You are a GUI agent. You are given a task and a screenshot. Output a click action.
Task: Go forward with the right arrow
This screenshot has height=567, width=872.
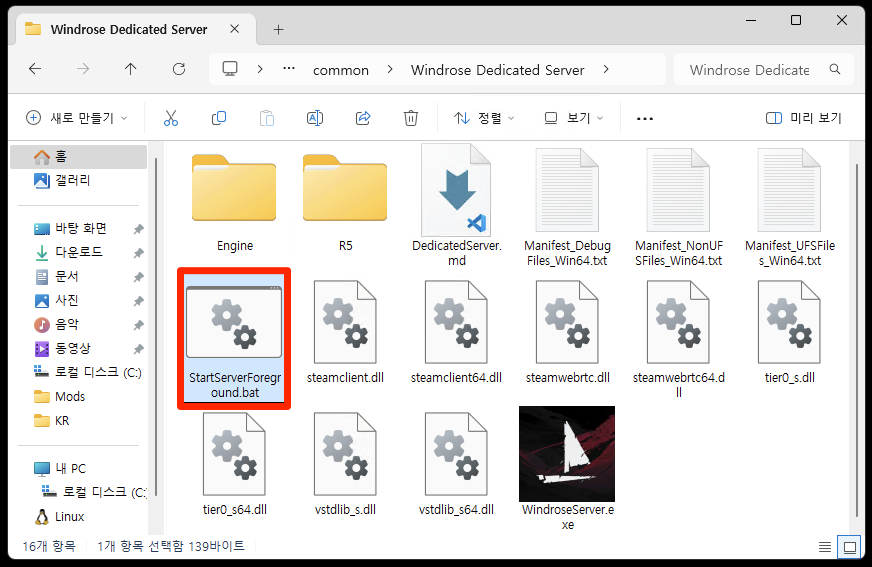83,69
